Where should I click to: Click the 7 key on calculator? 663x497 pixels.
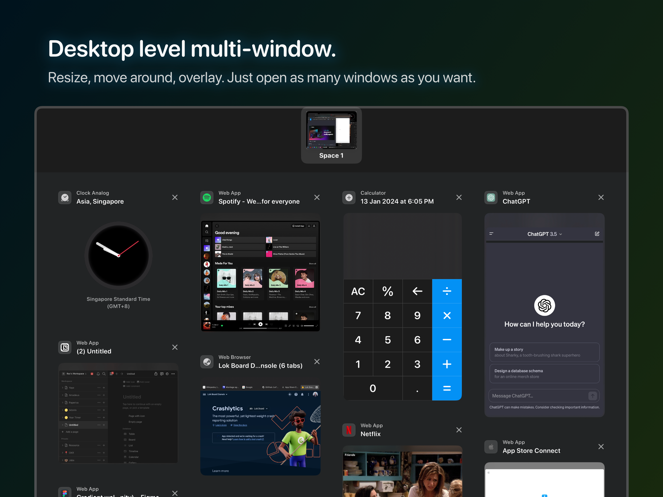coord(358,316)
